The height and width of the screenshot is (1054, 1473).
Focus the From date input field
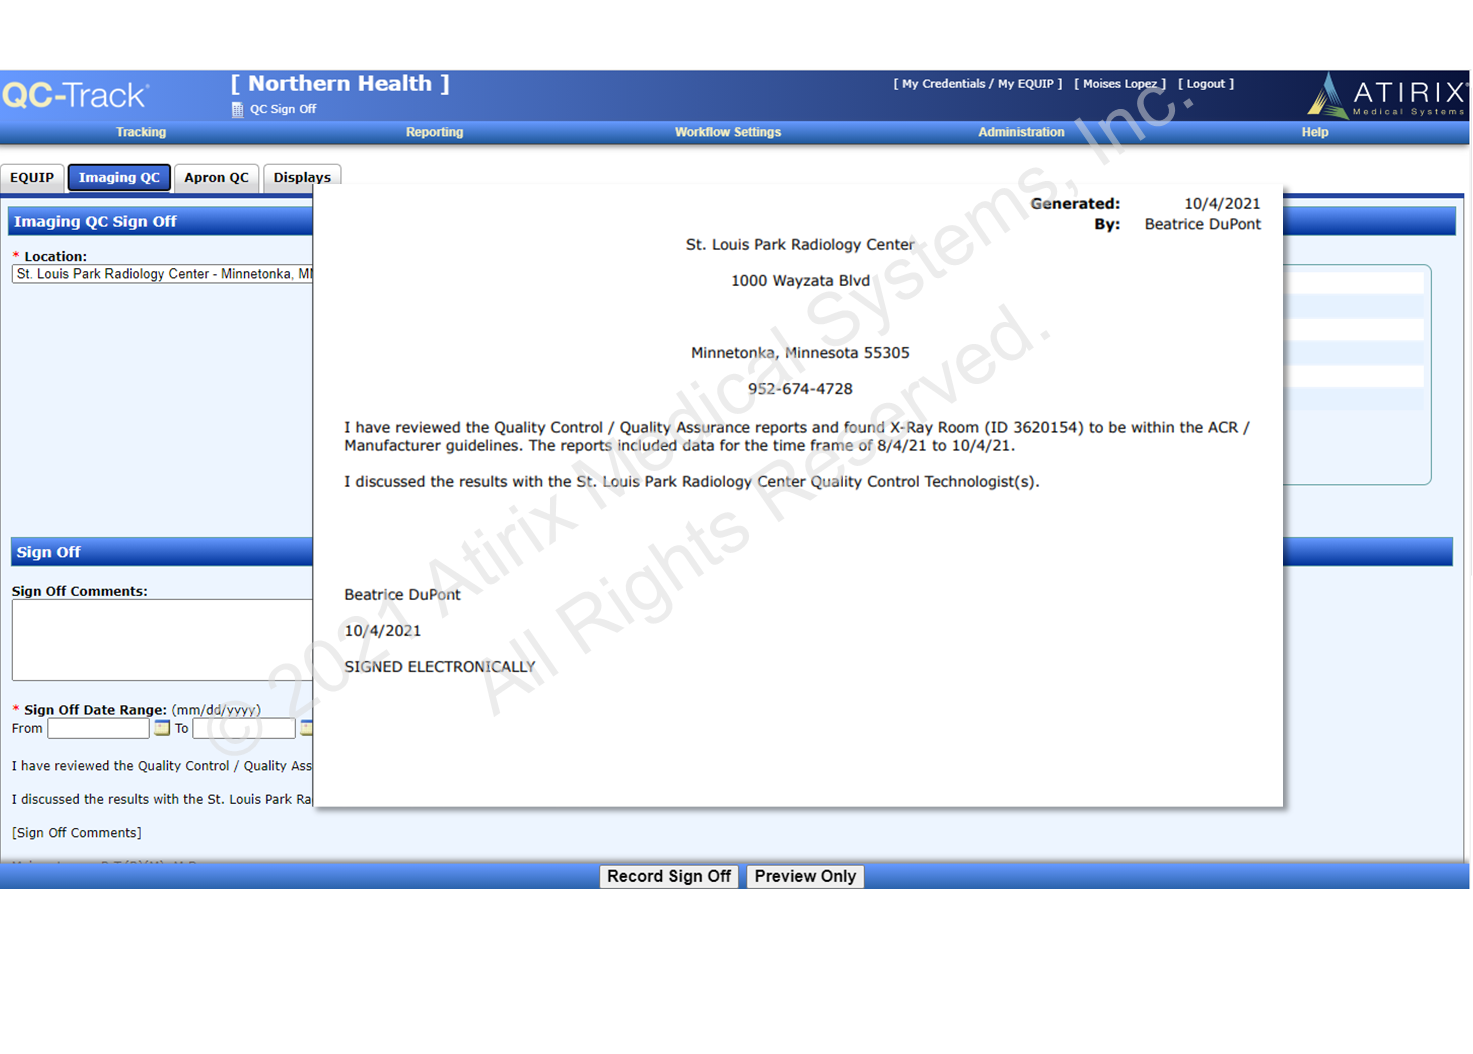98,729
